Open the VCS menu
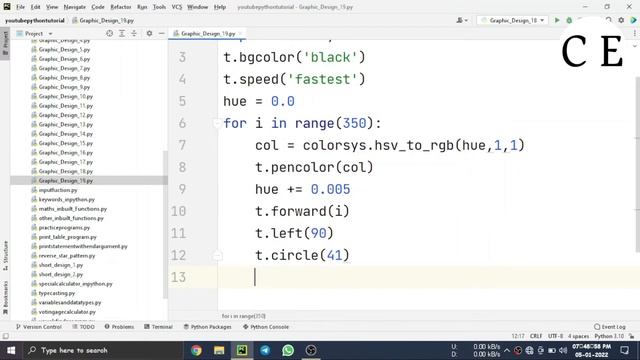 tap(177, 7)
